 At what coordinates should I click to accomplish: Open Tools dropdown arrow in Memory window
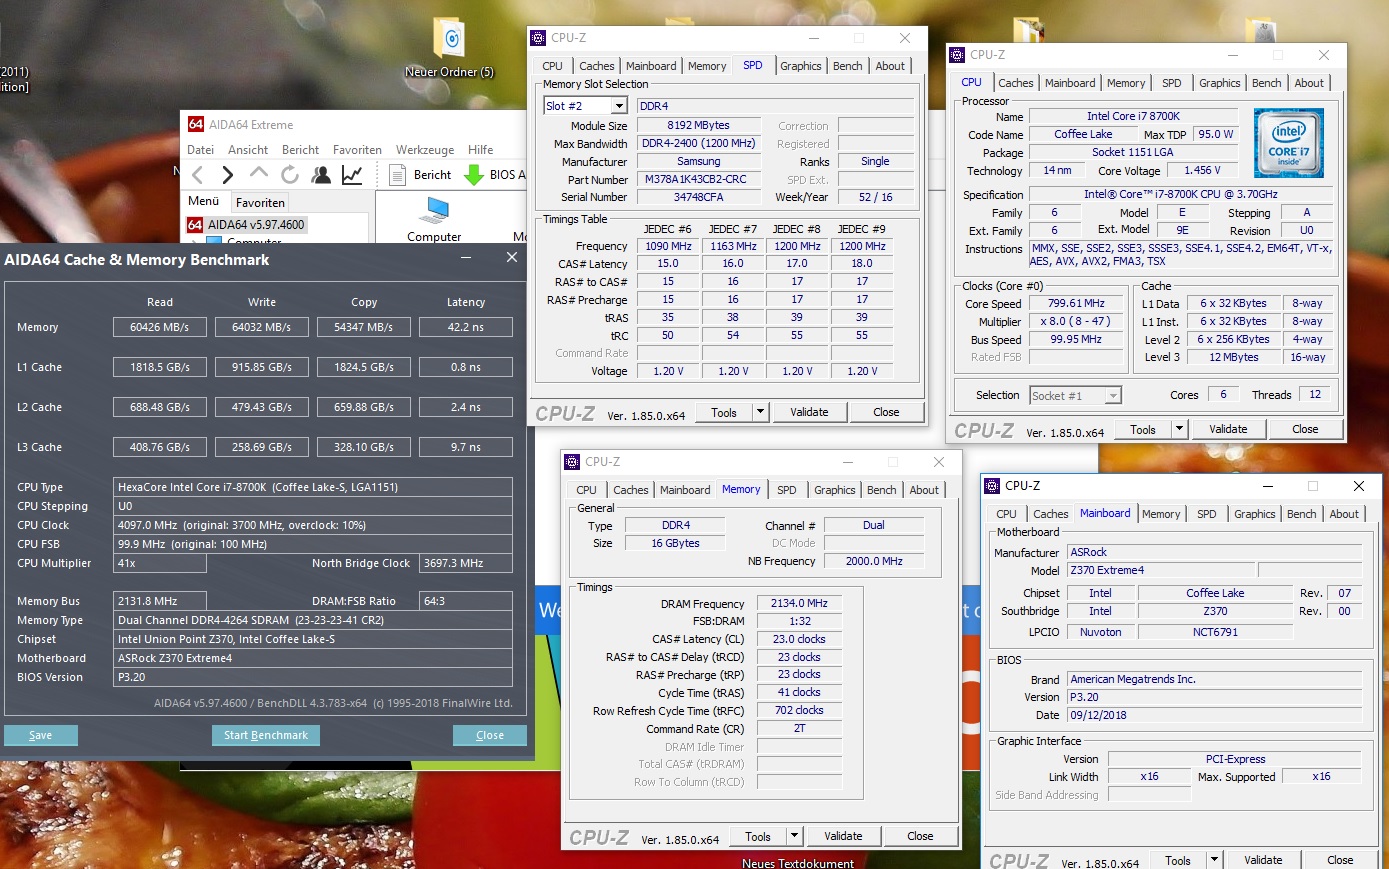point(794,836)
